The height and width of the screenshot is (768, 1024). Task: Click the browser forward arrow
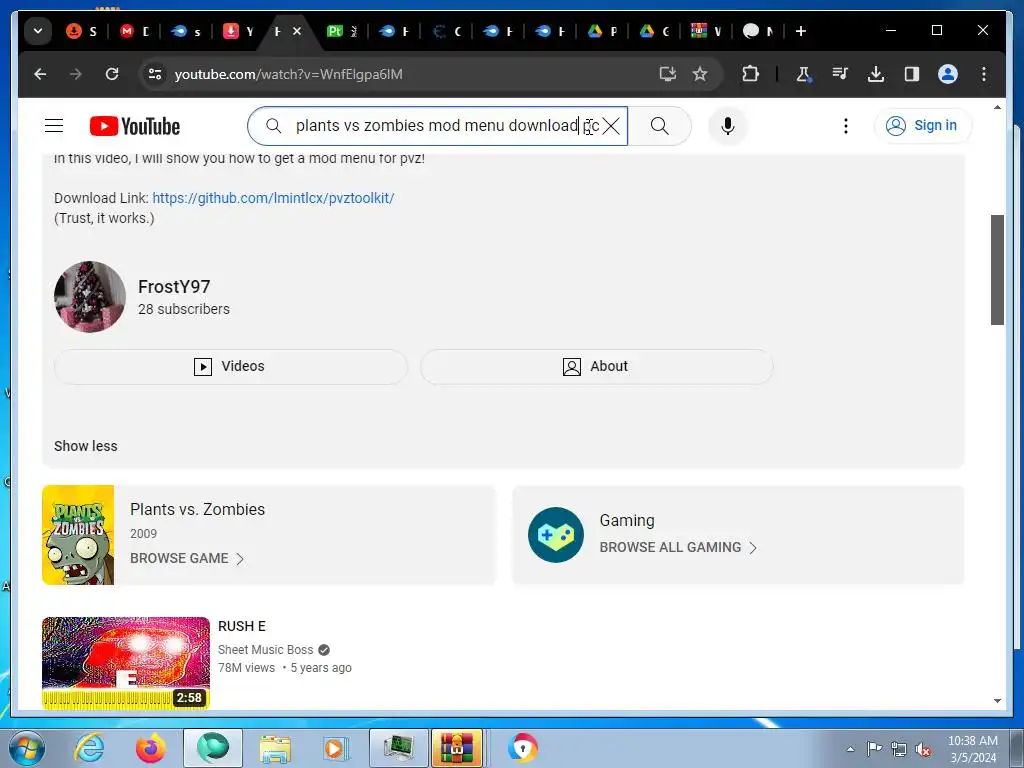click(76, 74)
